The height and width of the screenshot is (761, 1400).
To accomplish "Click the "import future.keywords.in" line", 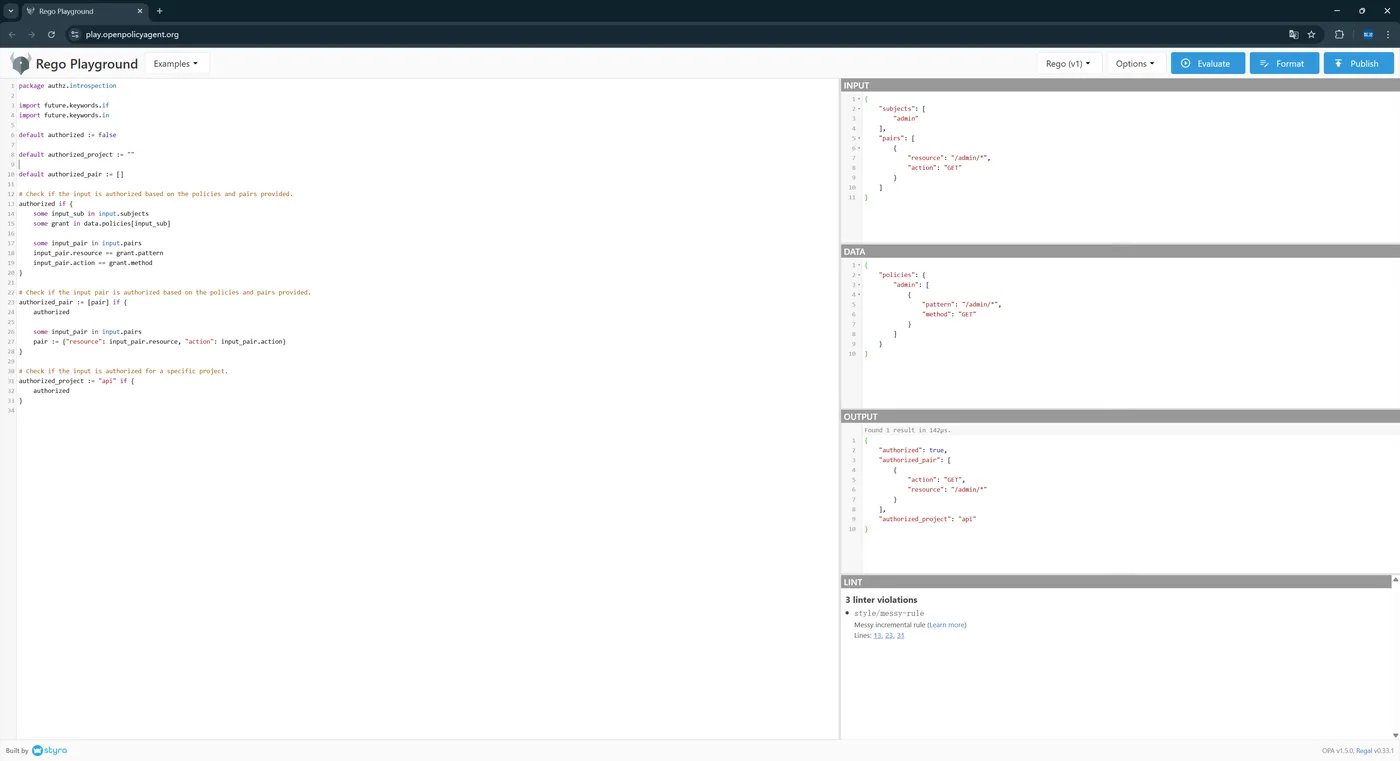I will 64,115.
